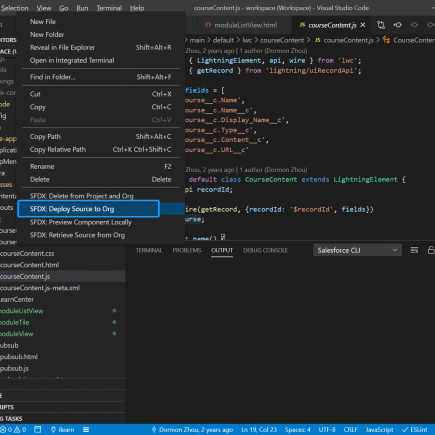Screen dimensions: 435x435
Task: Open pubsub.js in explorer
Action: (x=62, y=368)
